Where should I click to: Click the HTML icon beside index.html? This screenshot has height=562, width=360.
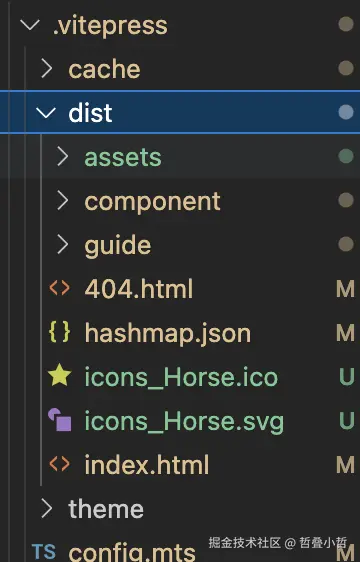[60, 464]
